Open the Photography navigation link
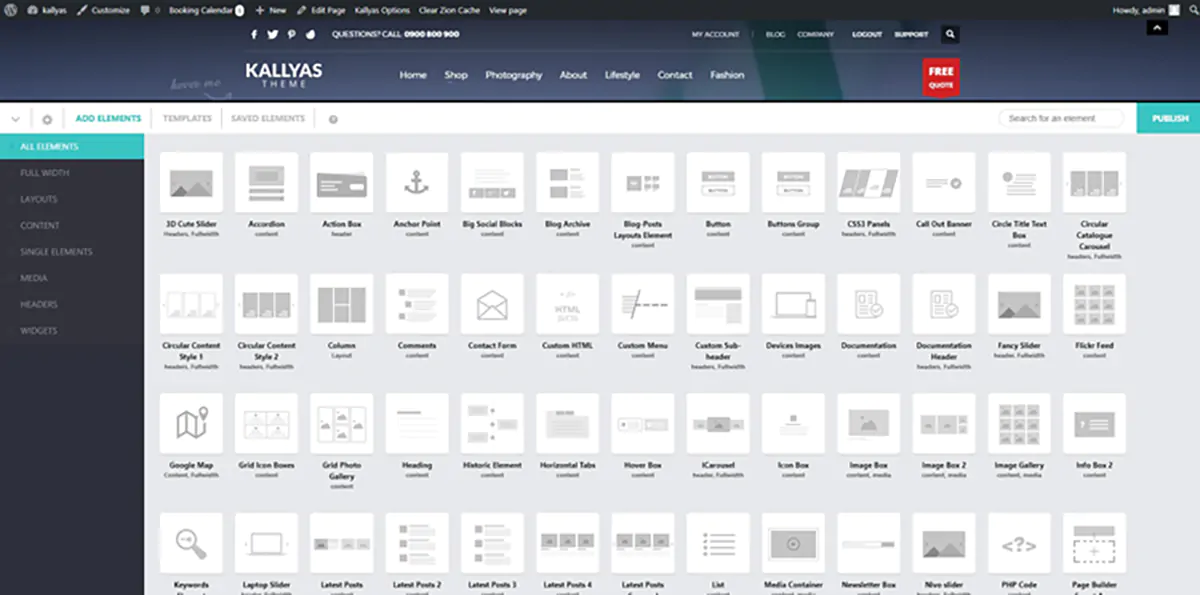The image size is (1200, 595). point(513,75)
